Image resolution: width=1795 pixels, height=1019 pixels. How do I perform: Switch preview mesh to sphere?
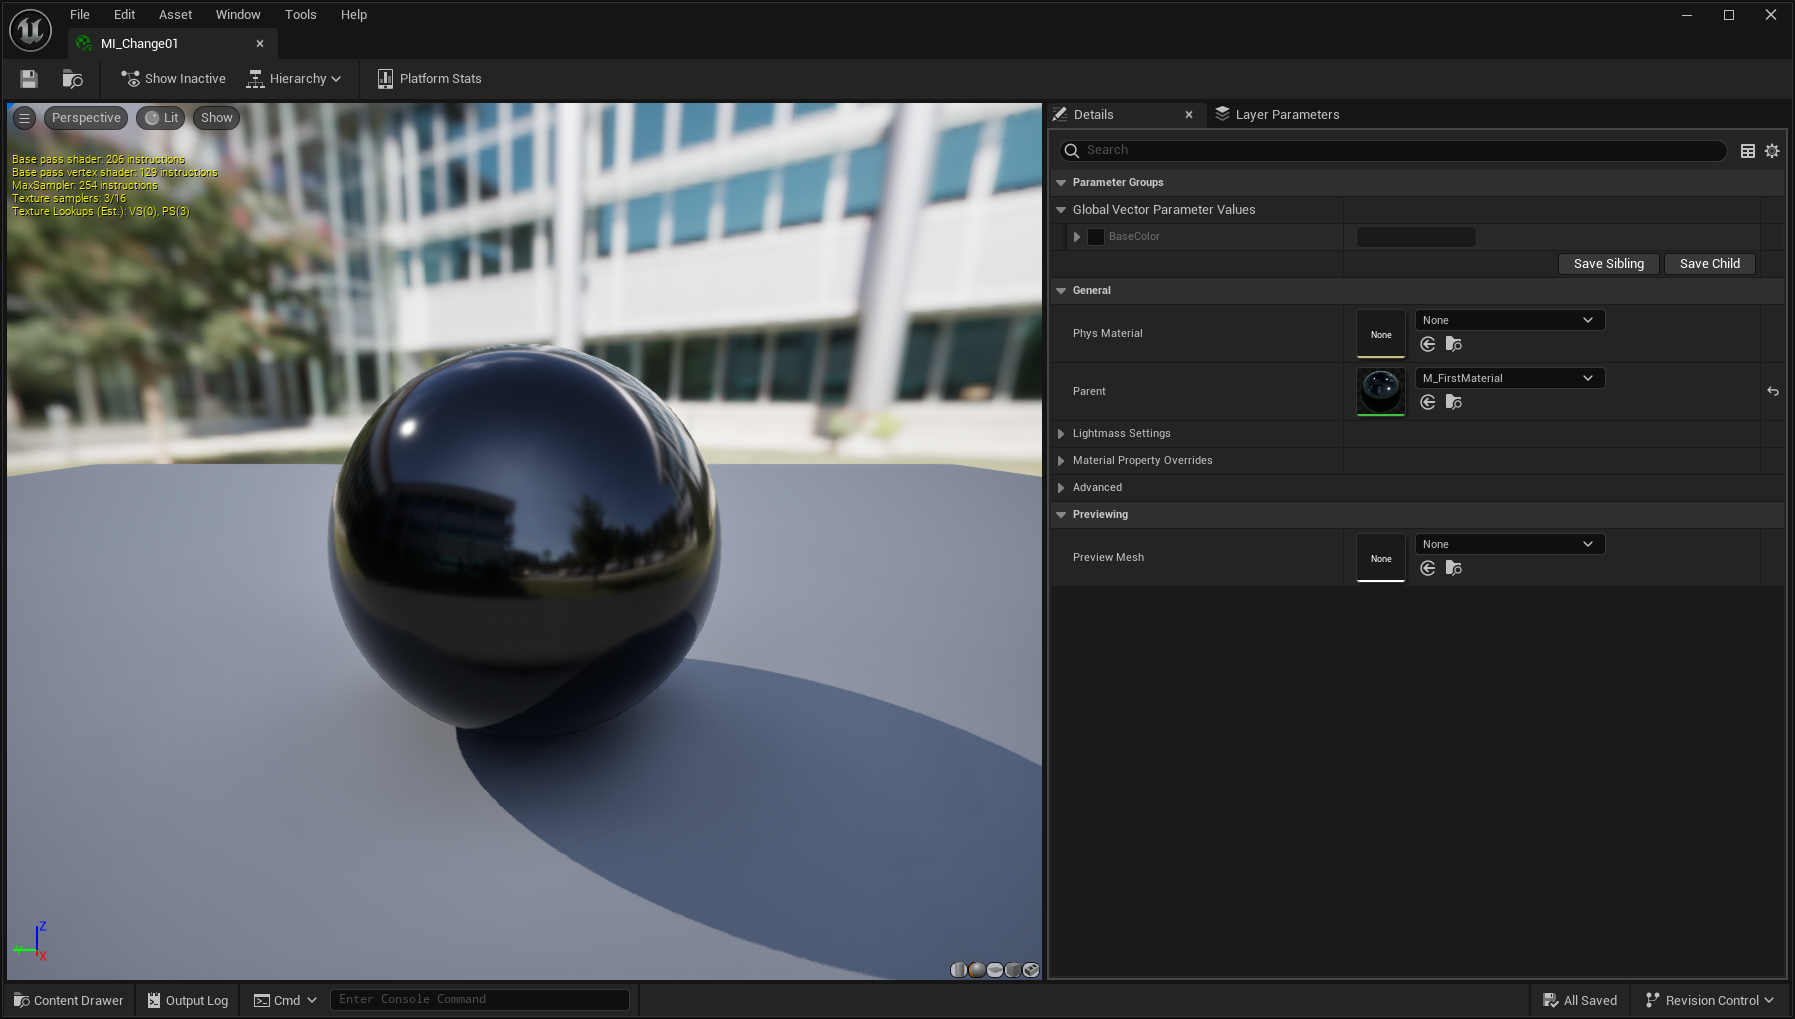pyautogui.click(x=977, y=970)
